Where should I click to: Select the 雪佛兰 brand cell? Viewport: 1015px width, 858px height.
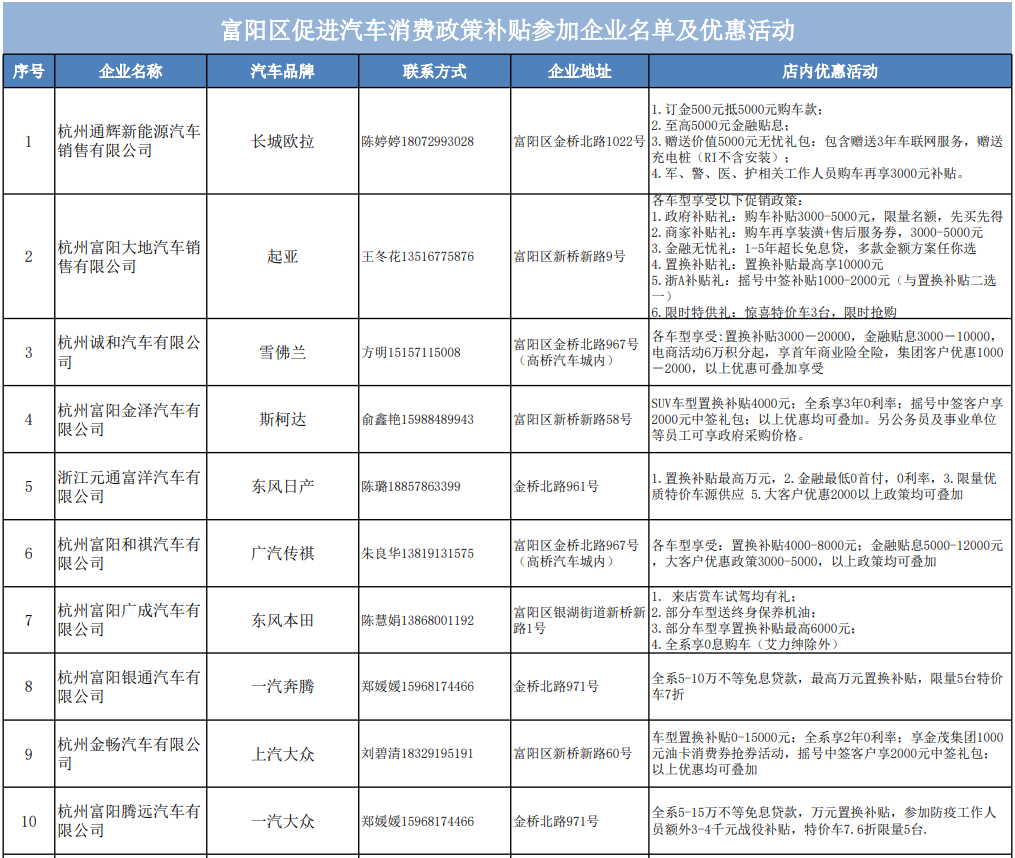point(282,352)
